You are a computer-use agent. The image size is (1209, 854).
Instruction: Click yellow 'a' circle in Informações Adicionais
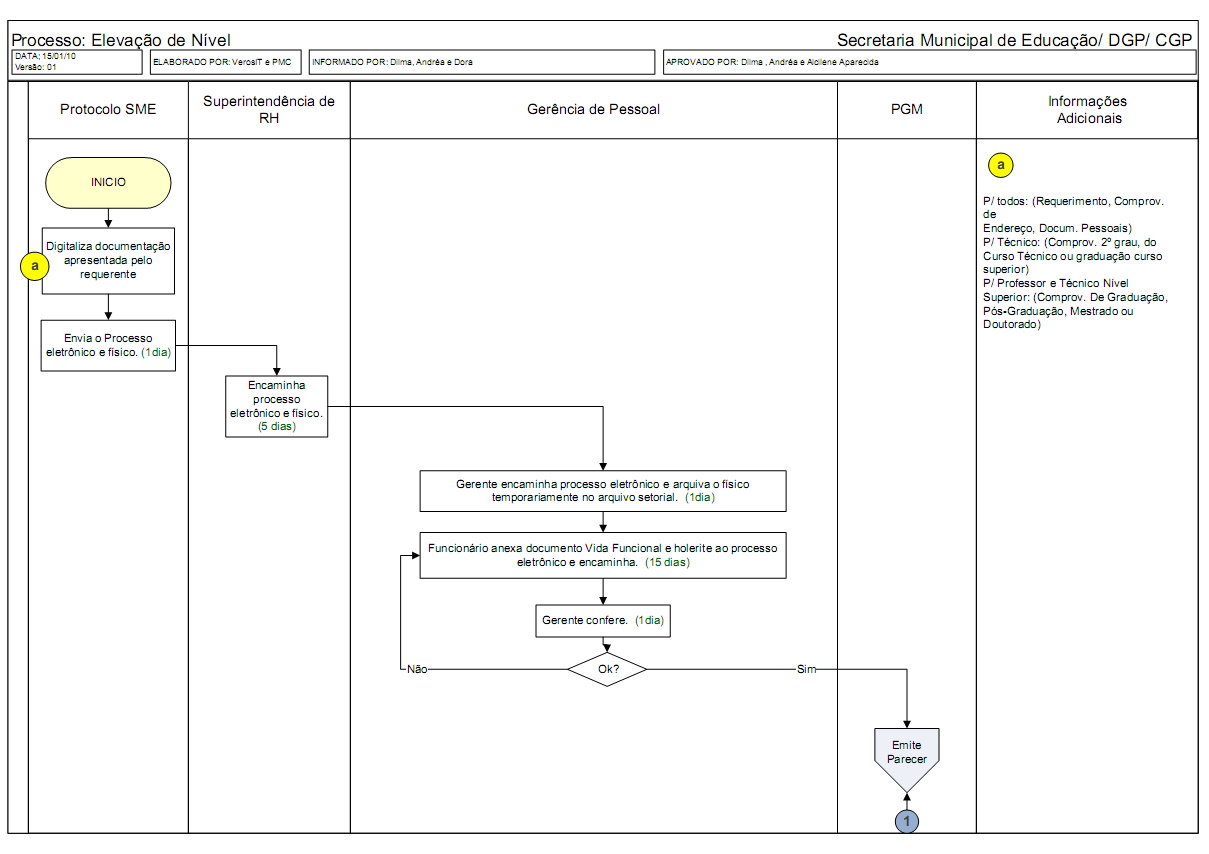1001,165
